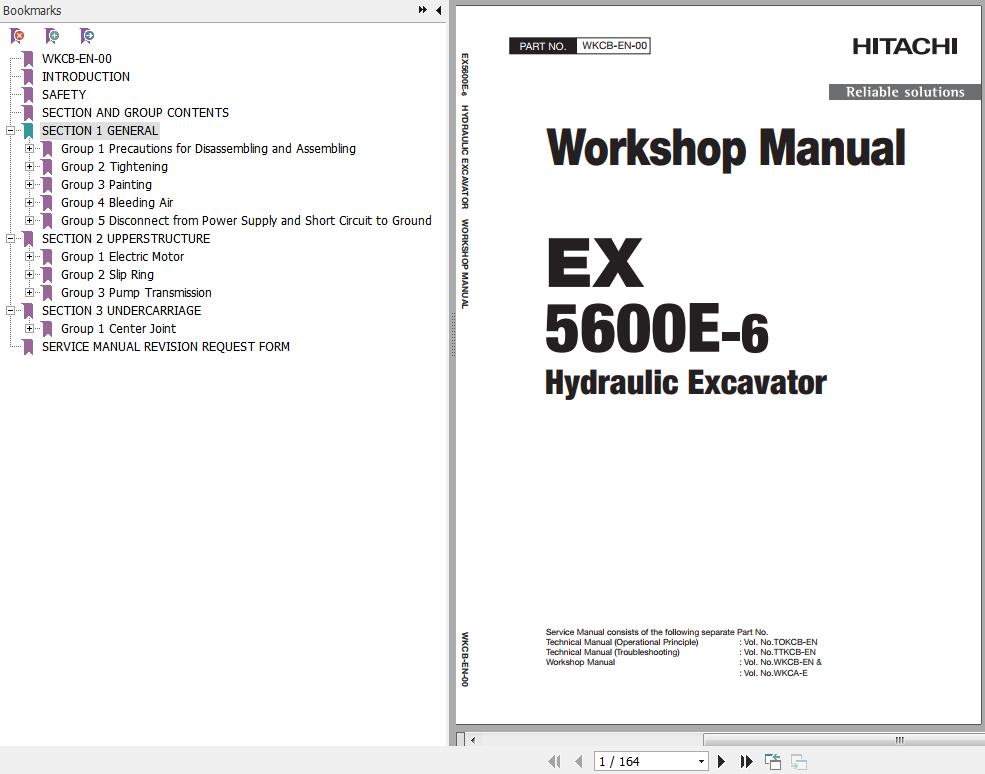Go to the first page

(x=554, y=761)
